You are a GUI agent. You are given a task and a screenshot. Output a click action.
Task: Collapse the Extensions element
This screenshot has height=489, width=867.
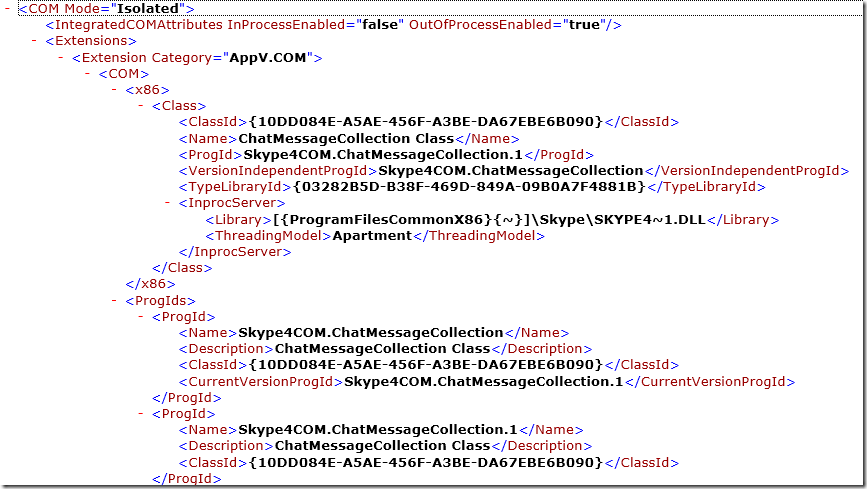point(34,40)
